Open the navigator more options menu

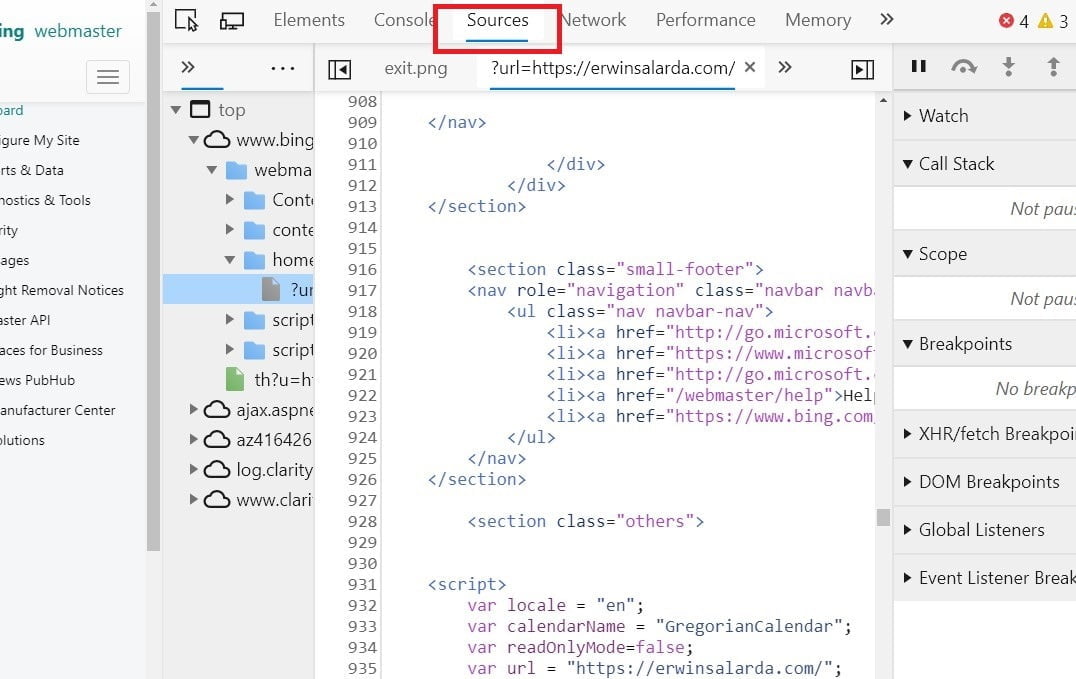coord(282,67)
